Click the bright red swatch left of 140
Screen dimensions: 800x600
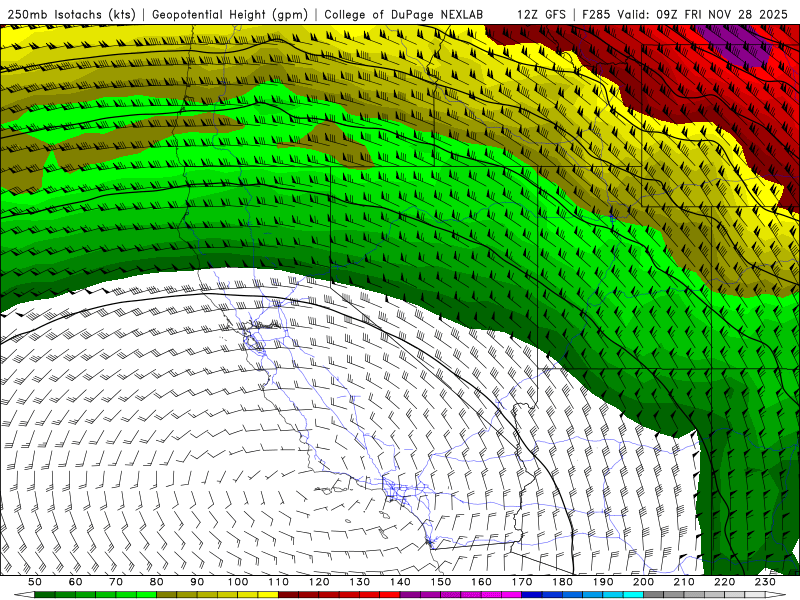[x=390, y=594]
